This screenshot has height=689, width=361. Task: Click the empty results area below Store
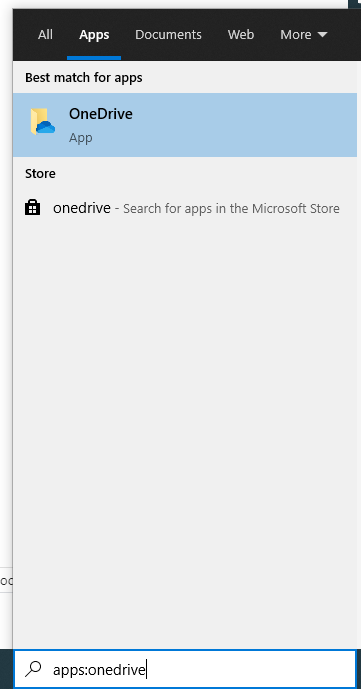[185, 435]
